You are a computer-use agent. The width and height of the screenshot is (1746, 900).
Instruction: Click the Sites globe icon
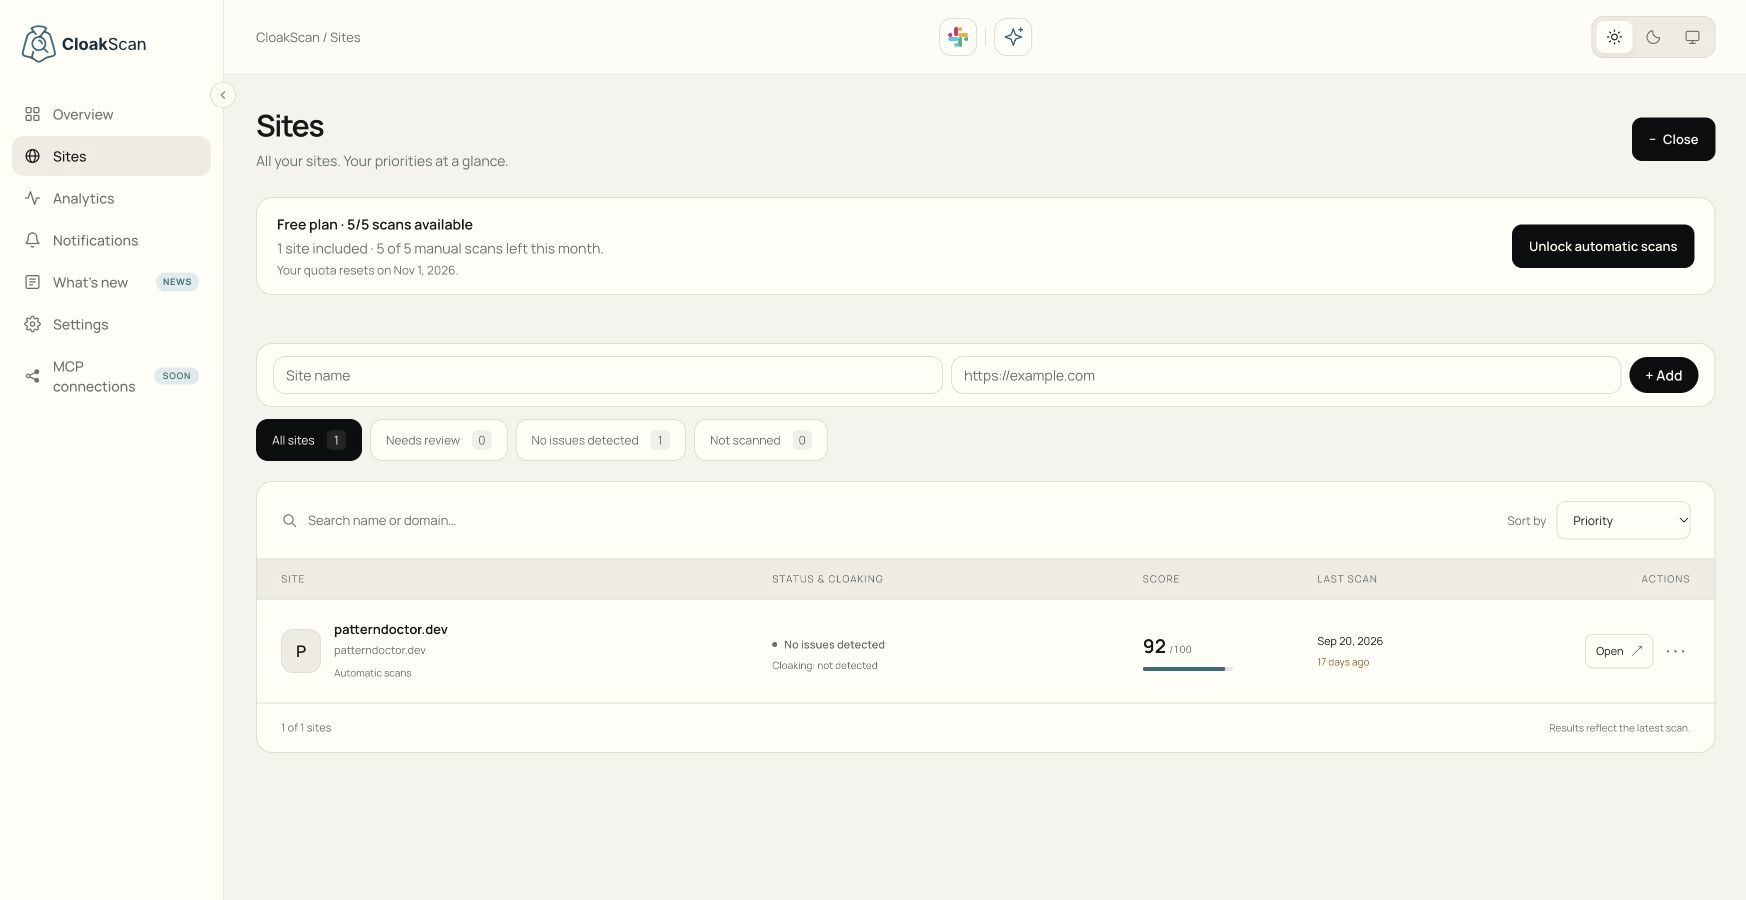tap(33, 156)
